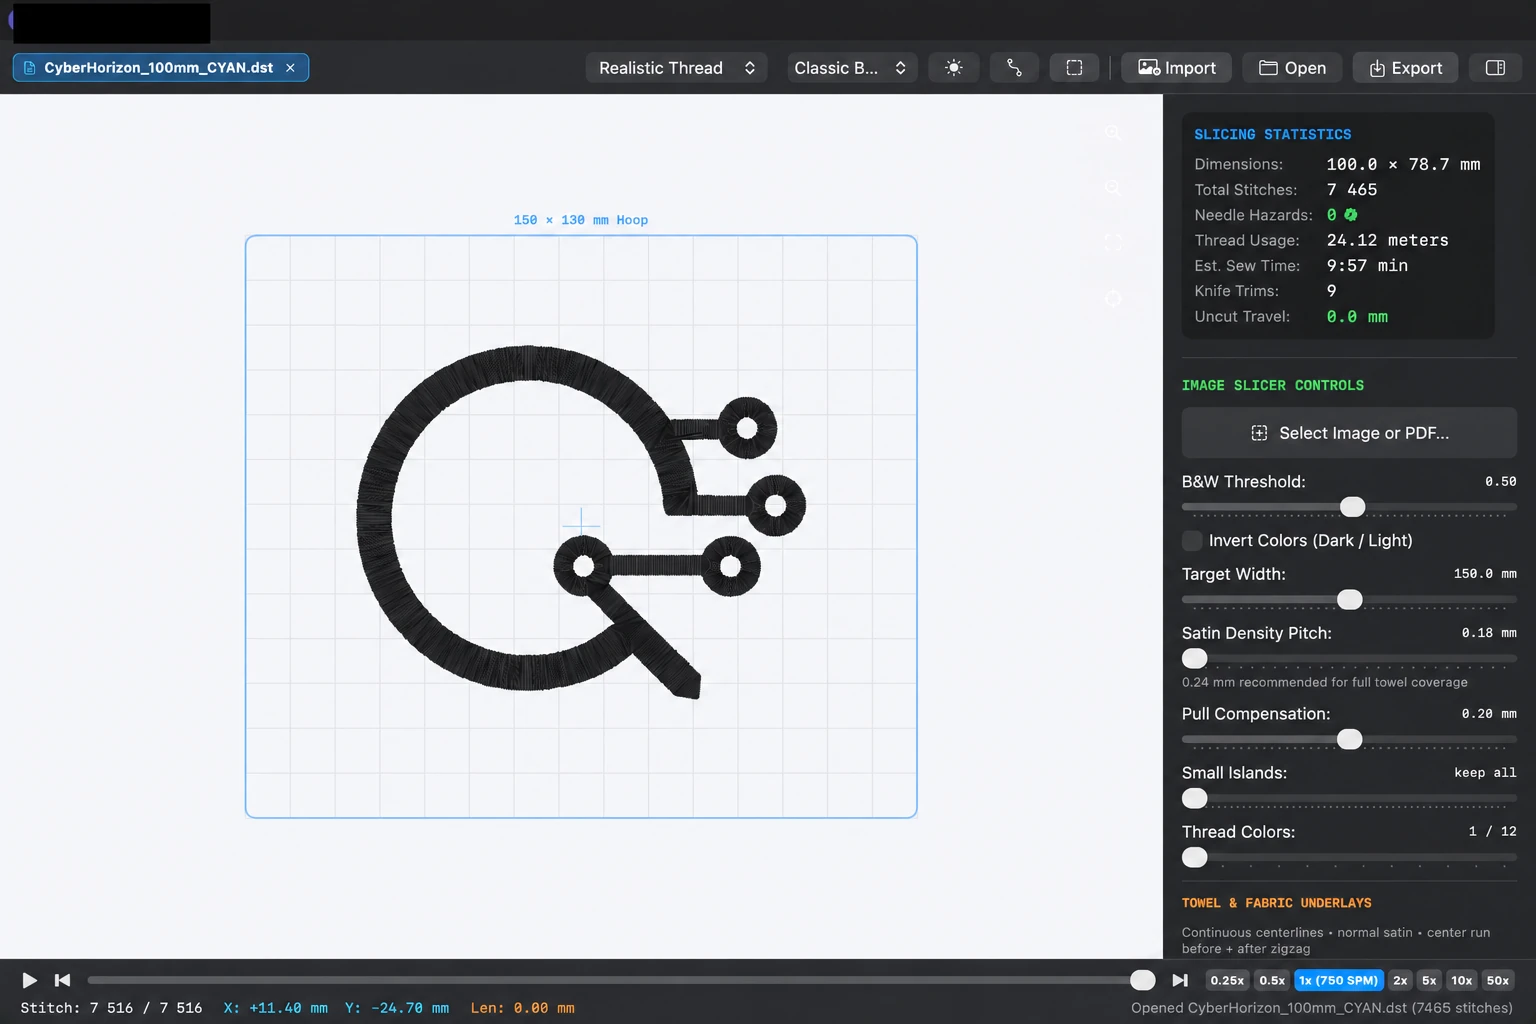Click the Thread Colors slider handle
The image size is (1536, 1024).
coord(1195,857)
